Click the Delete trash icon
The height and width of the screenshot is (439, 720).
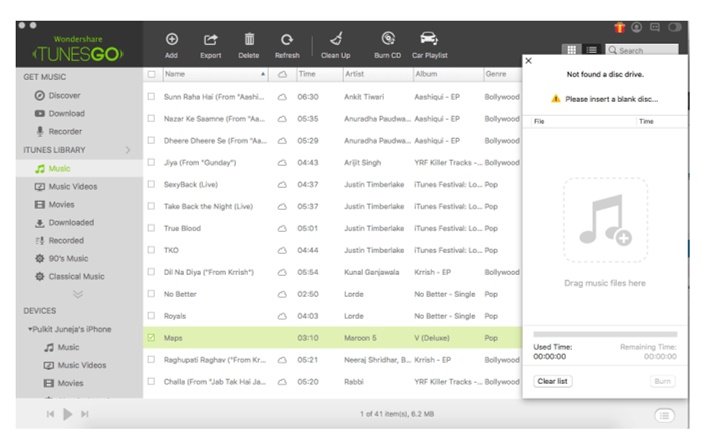tap(249, 39)
